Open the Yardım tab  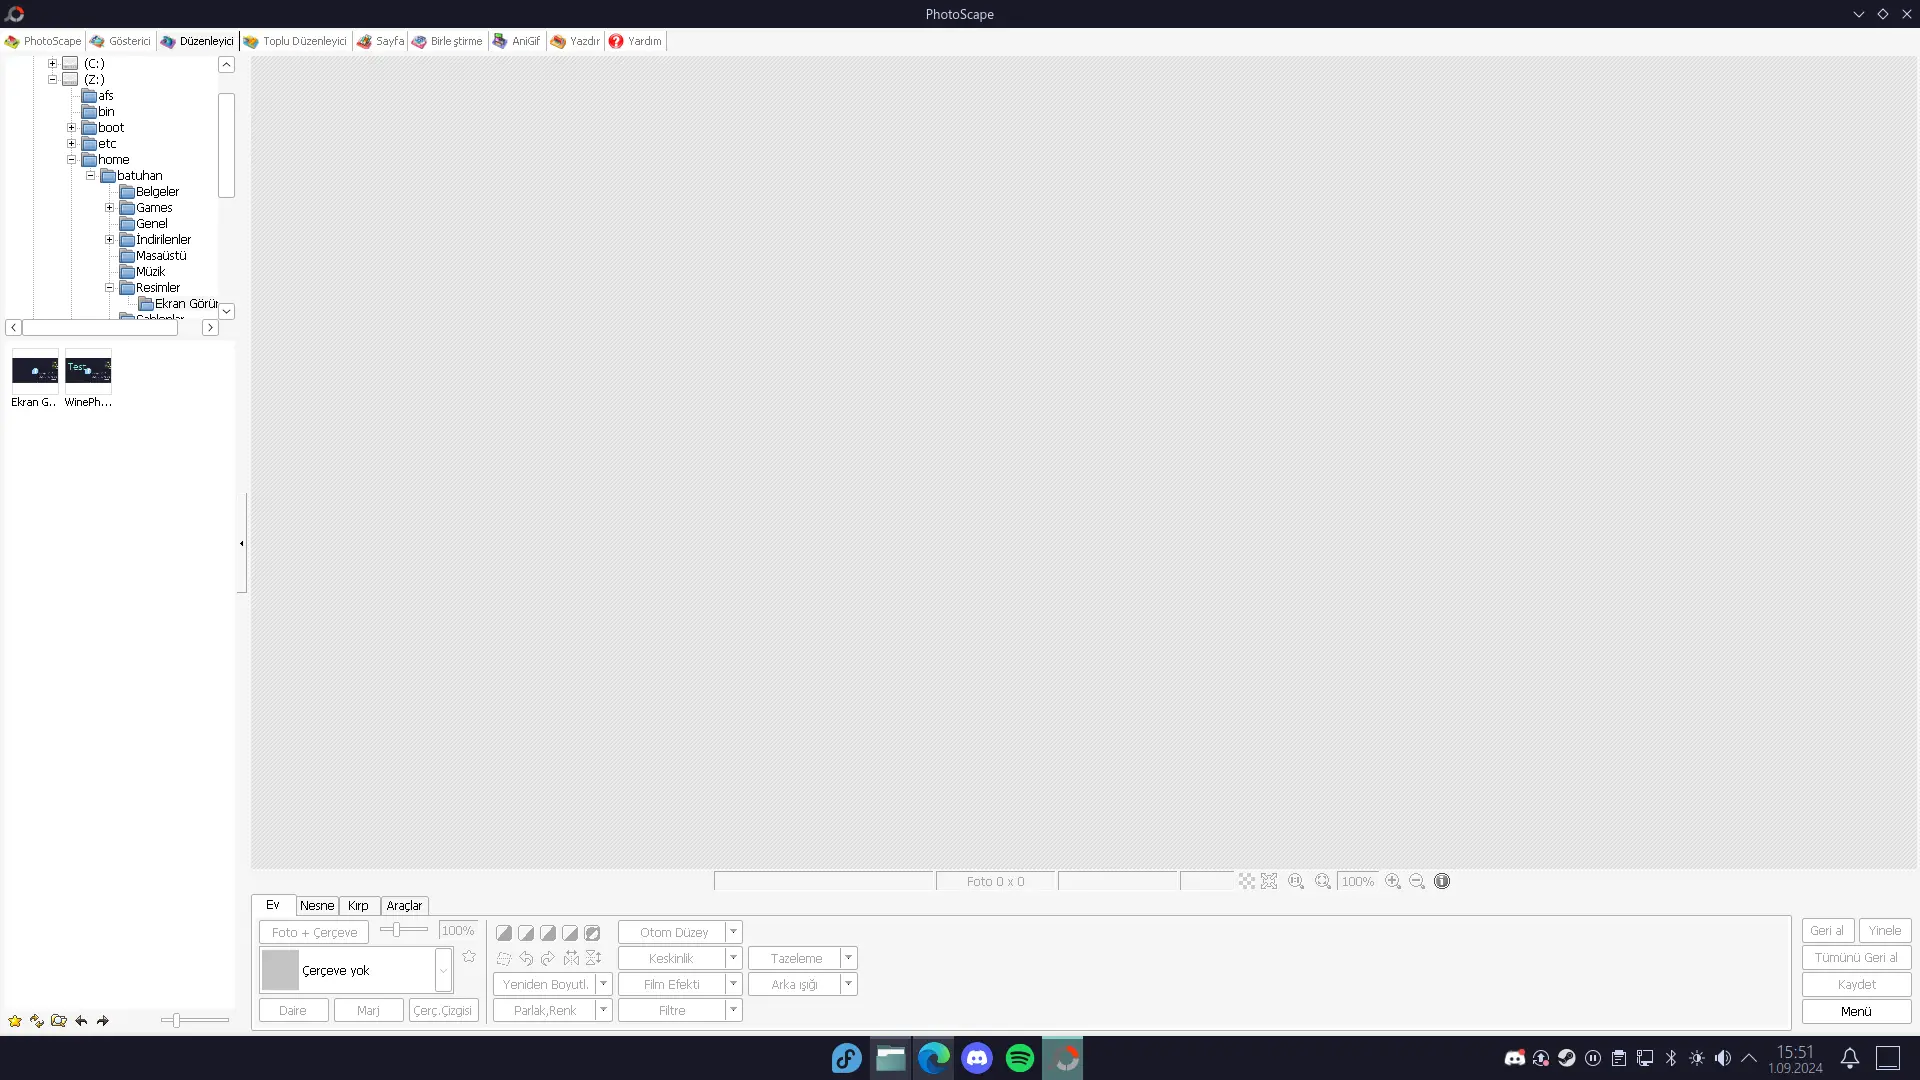pyautogui.click(x=635, y=41)
